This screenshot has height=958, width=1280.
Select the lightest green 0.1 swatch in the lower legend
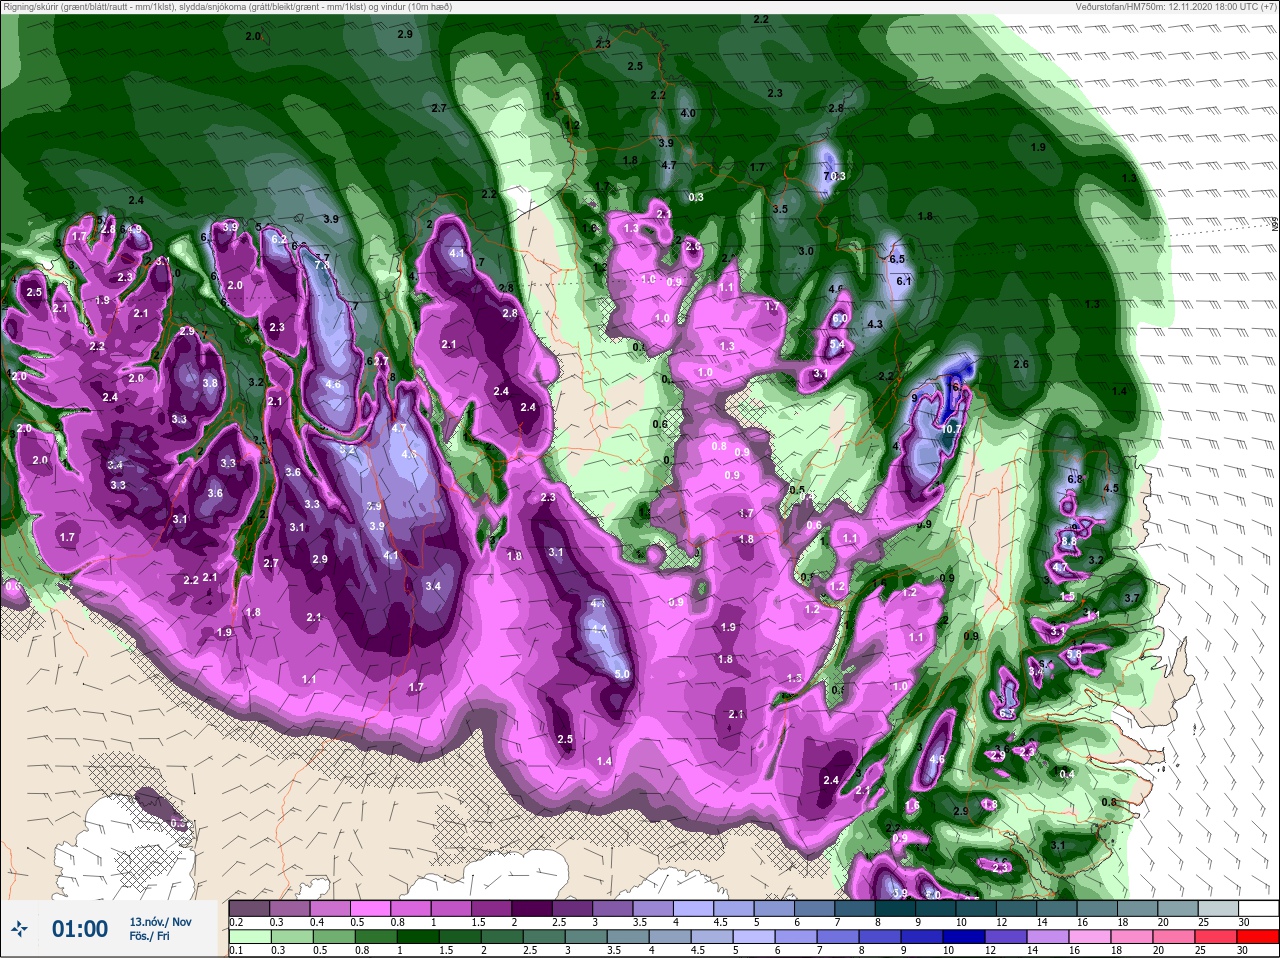(x=248, y=936)
